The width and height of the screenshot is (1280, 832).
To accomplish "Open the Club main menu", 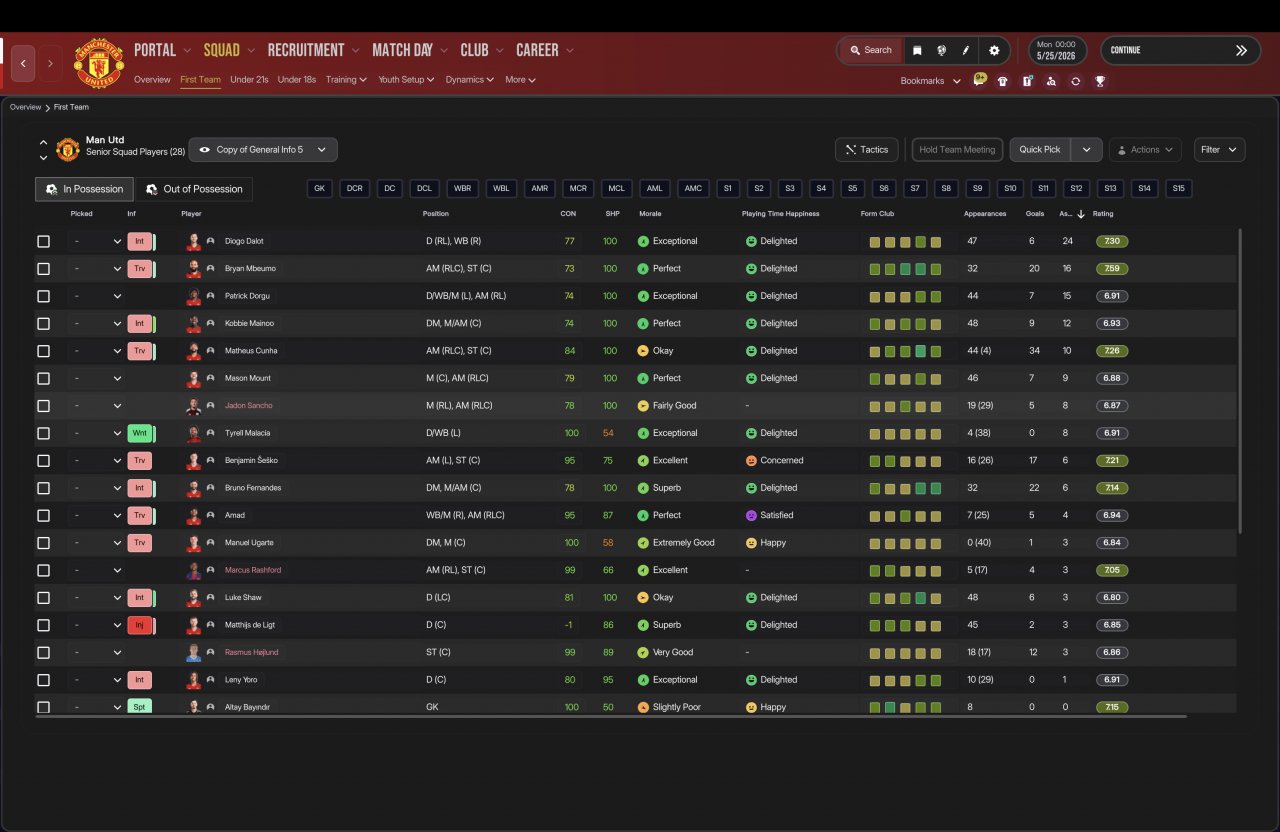I will 480,50.
